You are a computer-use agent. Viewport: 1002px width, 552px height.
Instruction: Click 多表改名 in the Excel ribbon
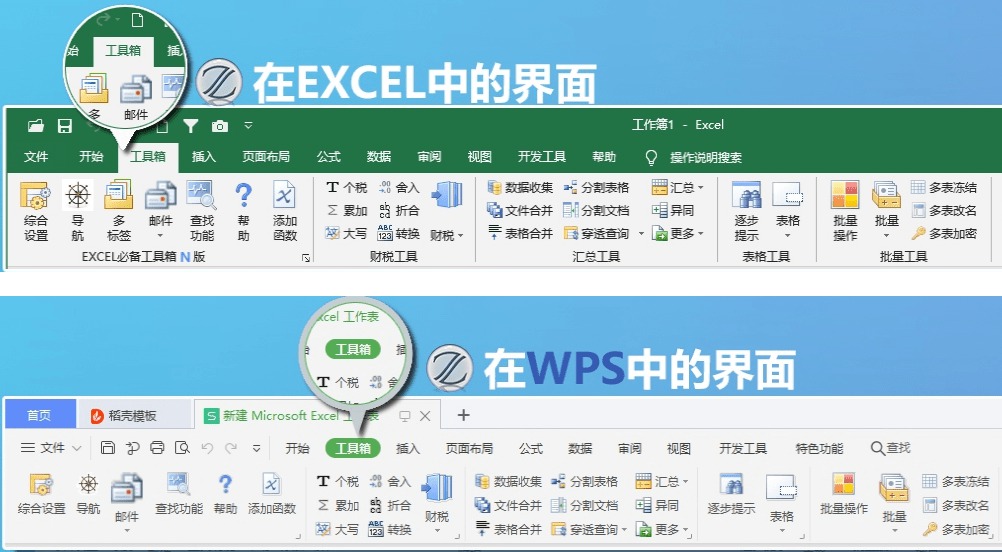(x=944, y=210)
